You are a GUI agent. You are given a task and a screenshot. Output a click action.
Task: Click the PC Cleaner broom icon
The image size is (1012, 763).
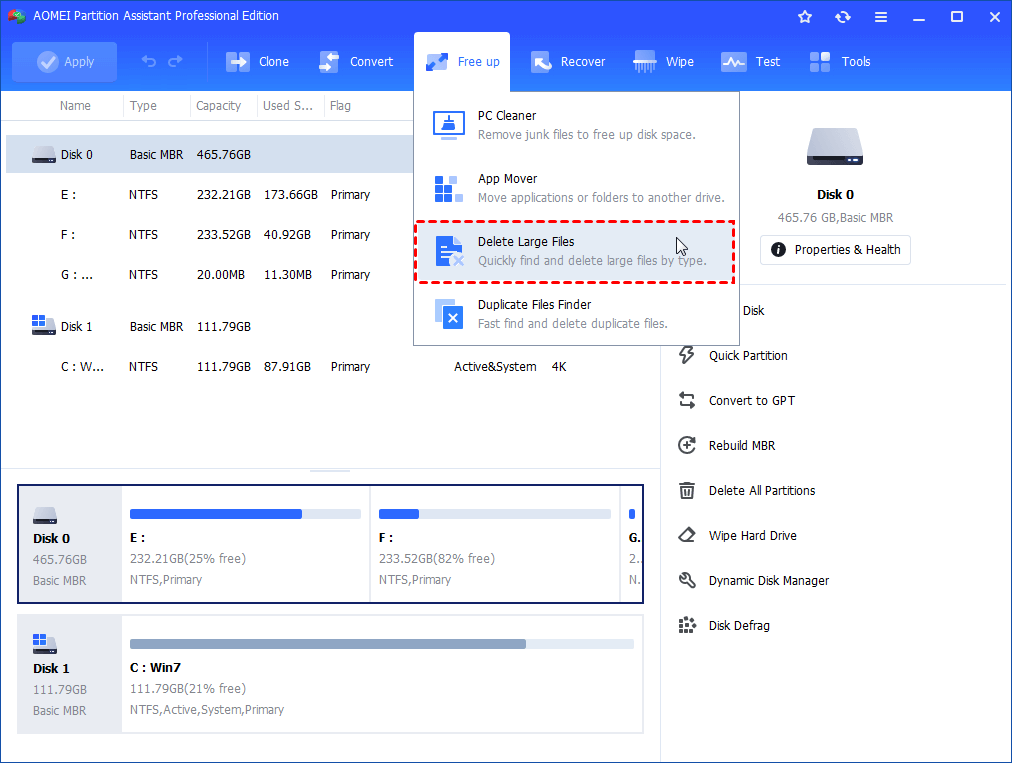[449, 125]
